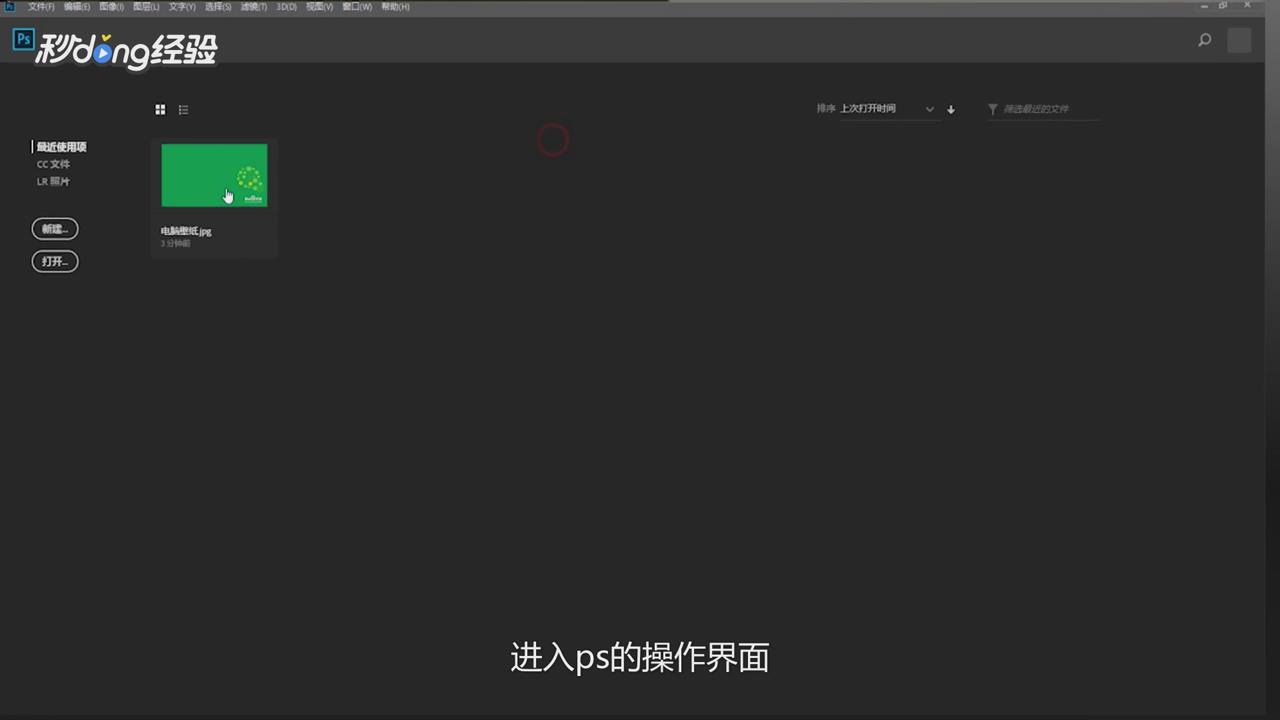Open the 窗口(W) menu
Image resolution: width=1280 pixels, height=720 pixels.
coord(357,7)
